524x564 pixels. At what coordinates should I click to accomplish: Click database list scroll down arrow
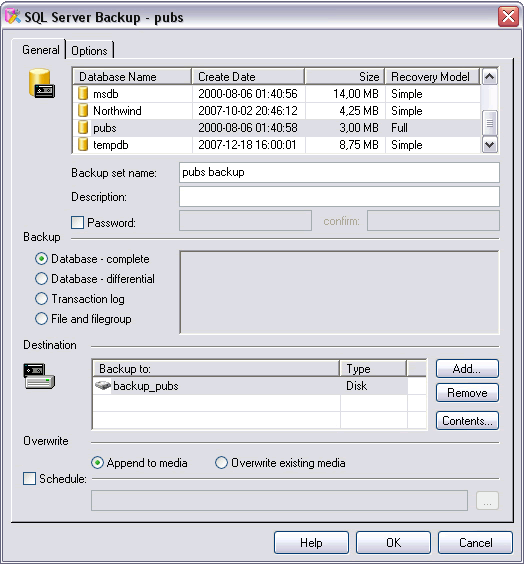point(489,145)
